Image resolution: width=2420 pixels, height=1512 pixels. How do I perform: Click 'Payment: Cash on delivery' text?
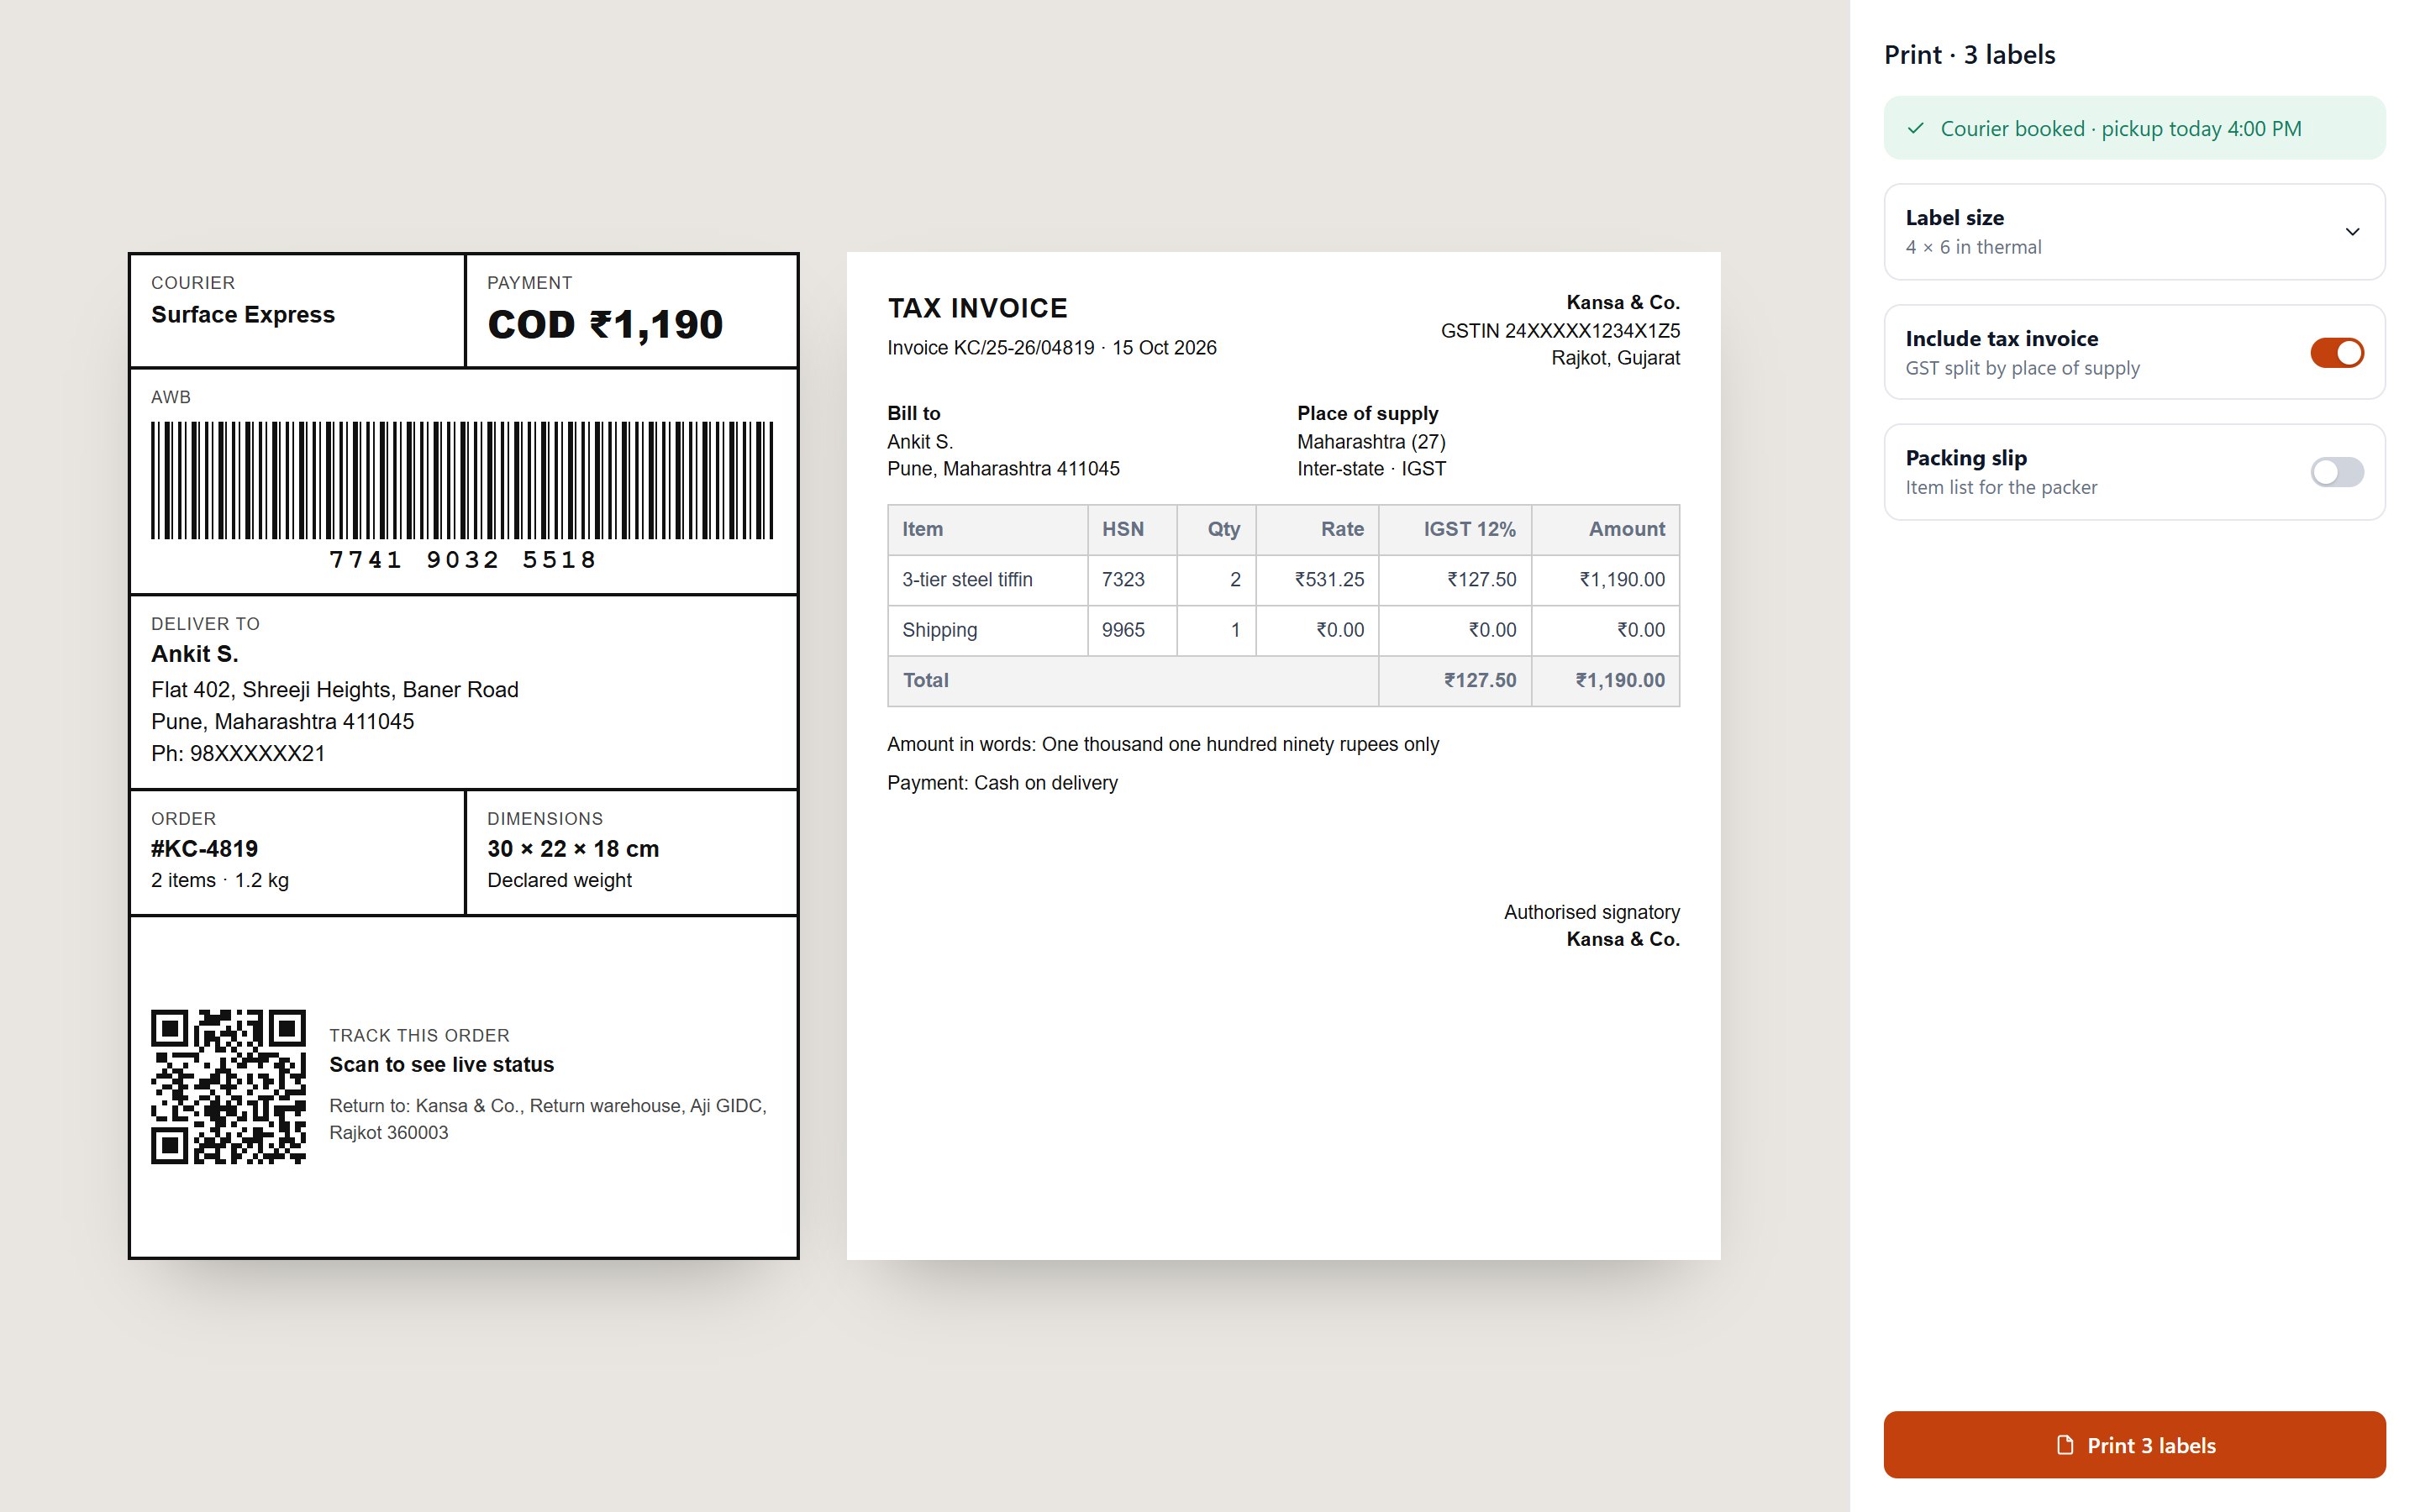click(x=1002, y=783)
